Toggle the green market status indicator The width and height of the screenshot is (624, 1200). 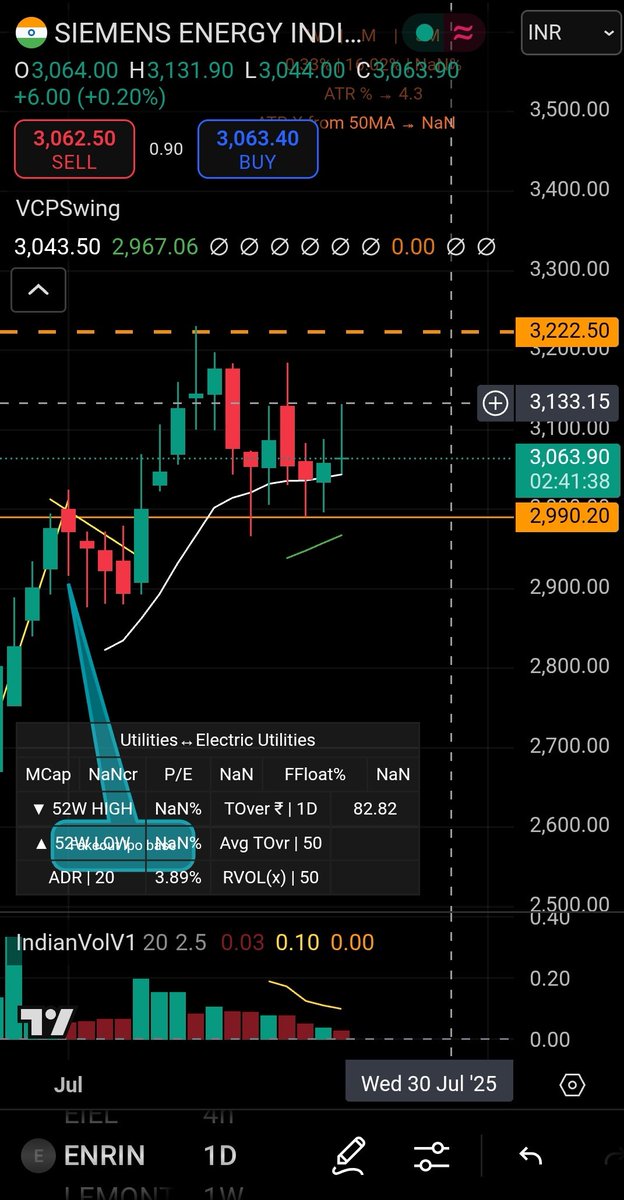tap(427, 33)
